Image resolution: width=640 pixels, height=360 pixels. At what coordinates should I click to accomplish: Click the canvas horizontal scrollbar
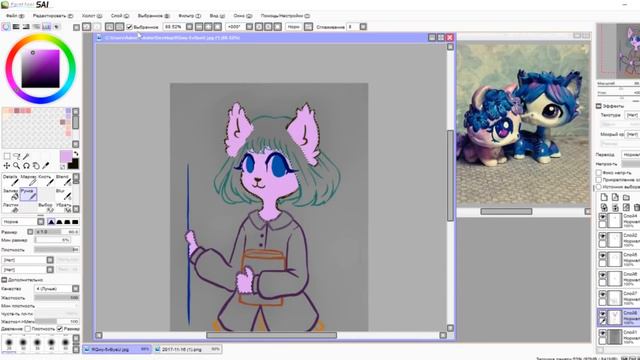tap(271, 336)
